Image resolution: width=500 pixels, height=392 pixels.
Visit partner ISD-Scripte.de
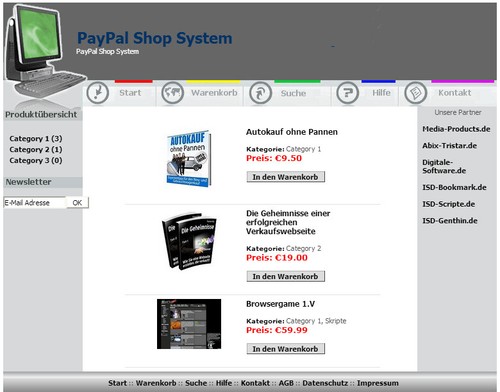point(448,204)
